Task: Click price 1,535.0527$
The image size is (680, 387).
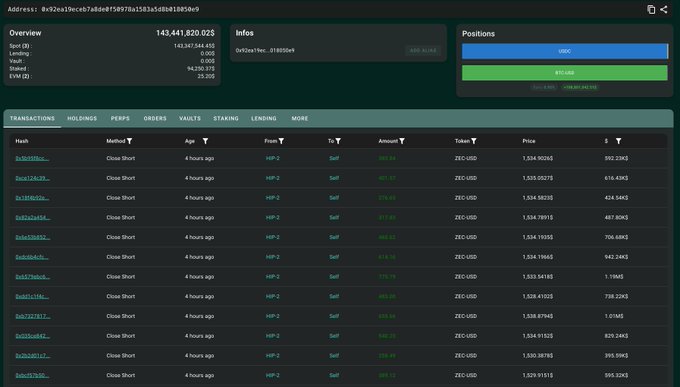Action: coord(538,178)
